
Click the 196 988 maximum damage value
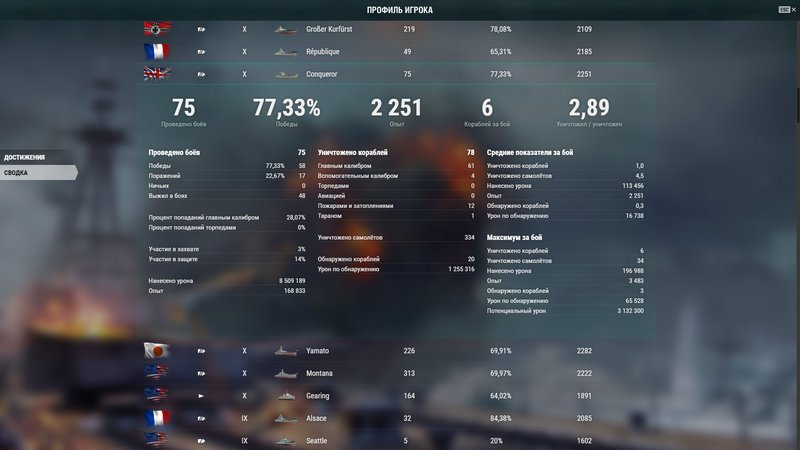(x=633, y=271)
